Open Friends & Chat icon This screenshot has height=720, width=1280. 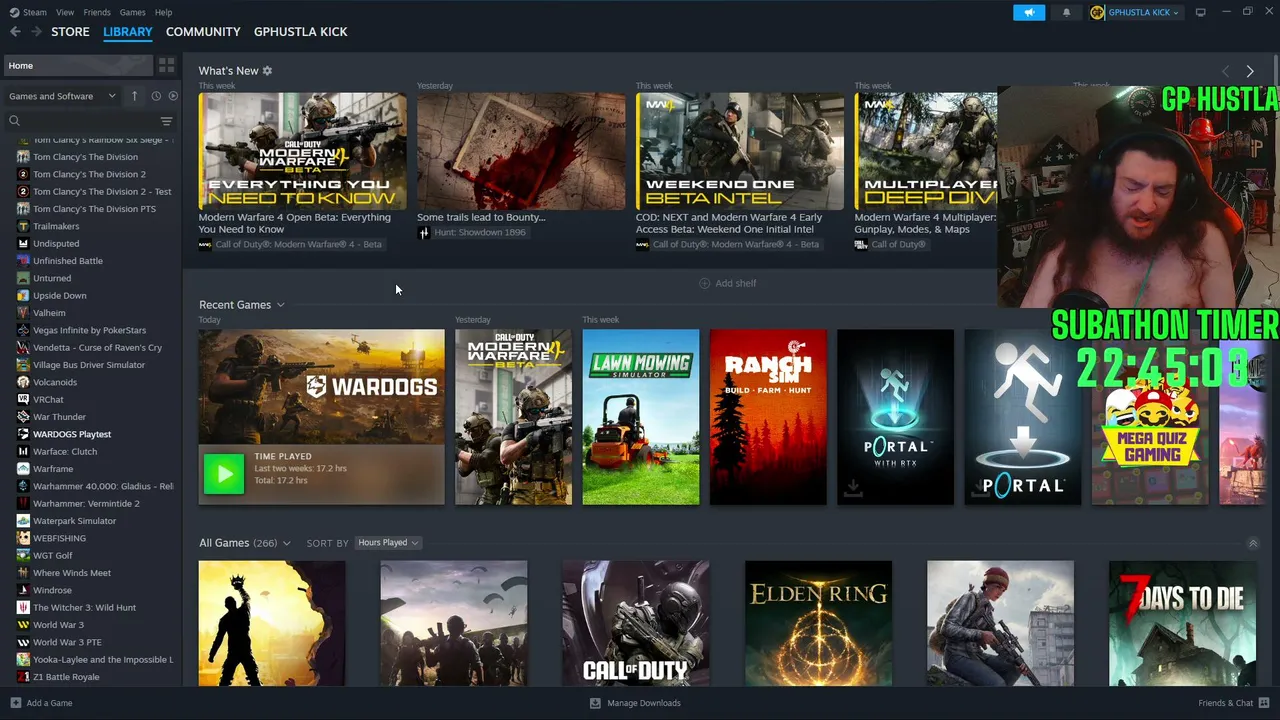pyautogui.click(x=1264, y=703)
